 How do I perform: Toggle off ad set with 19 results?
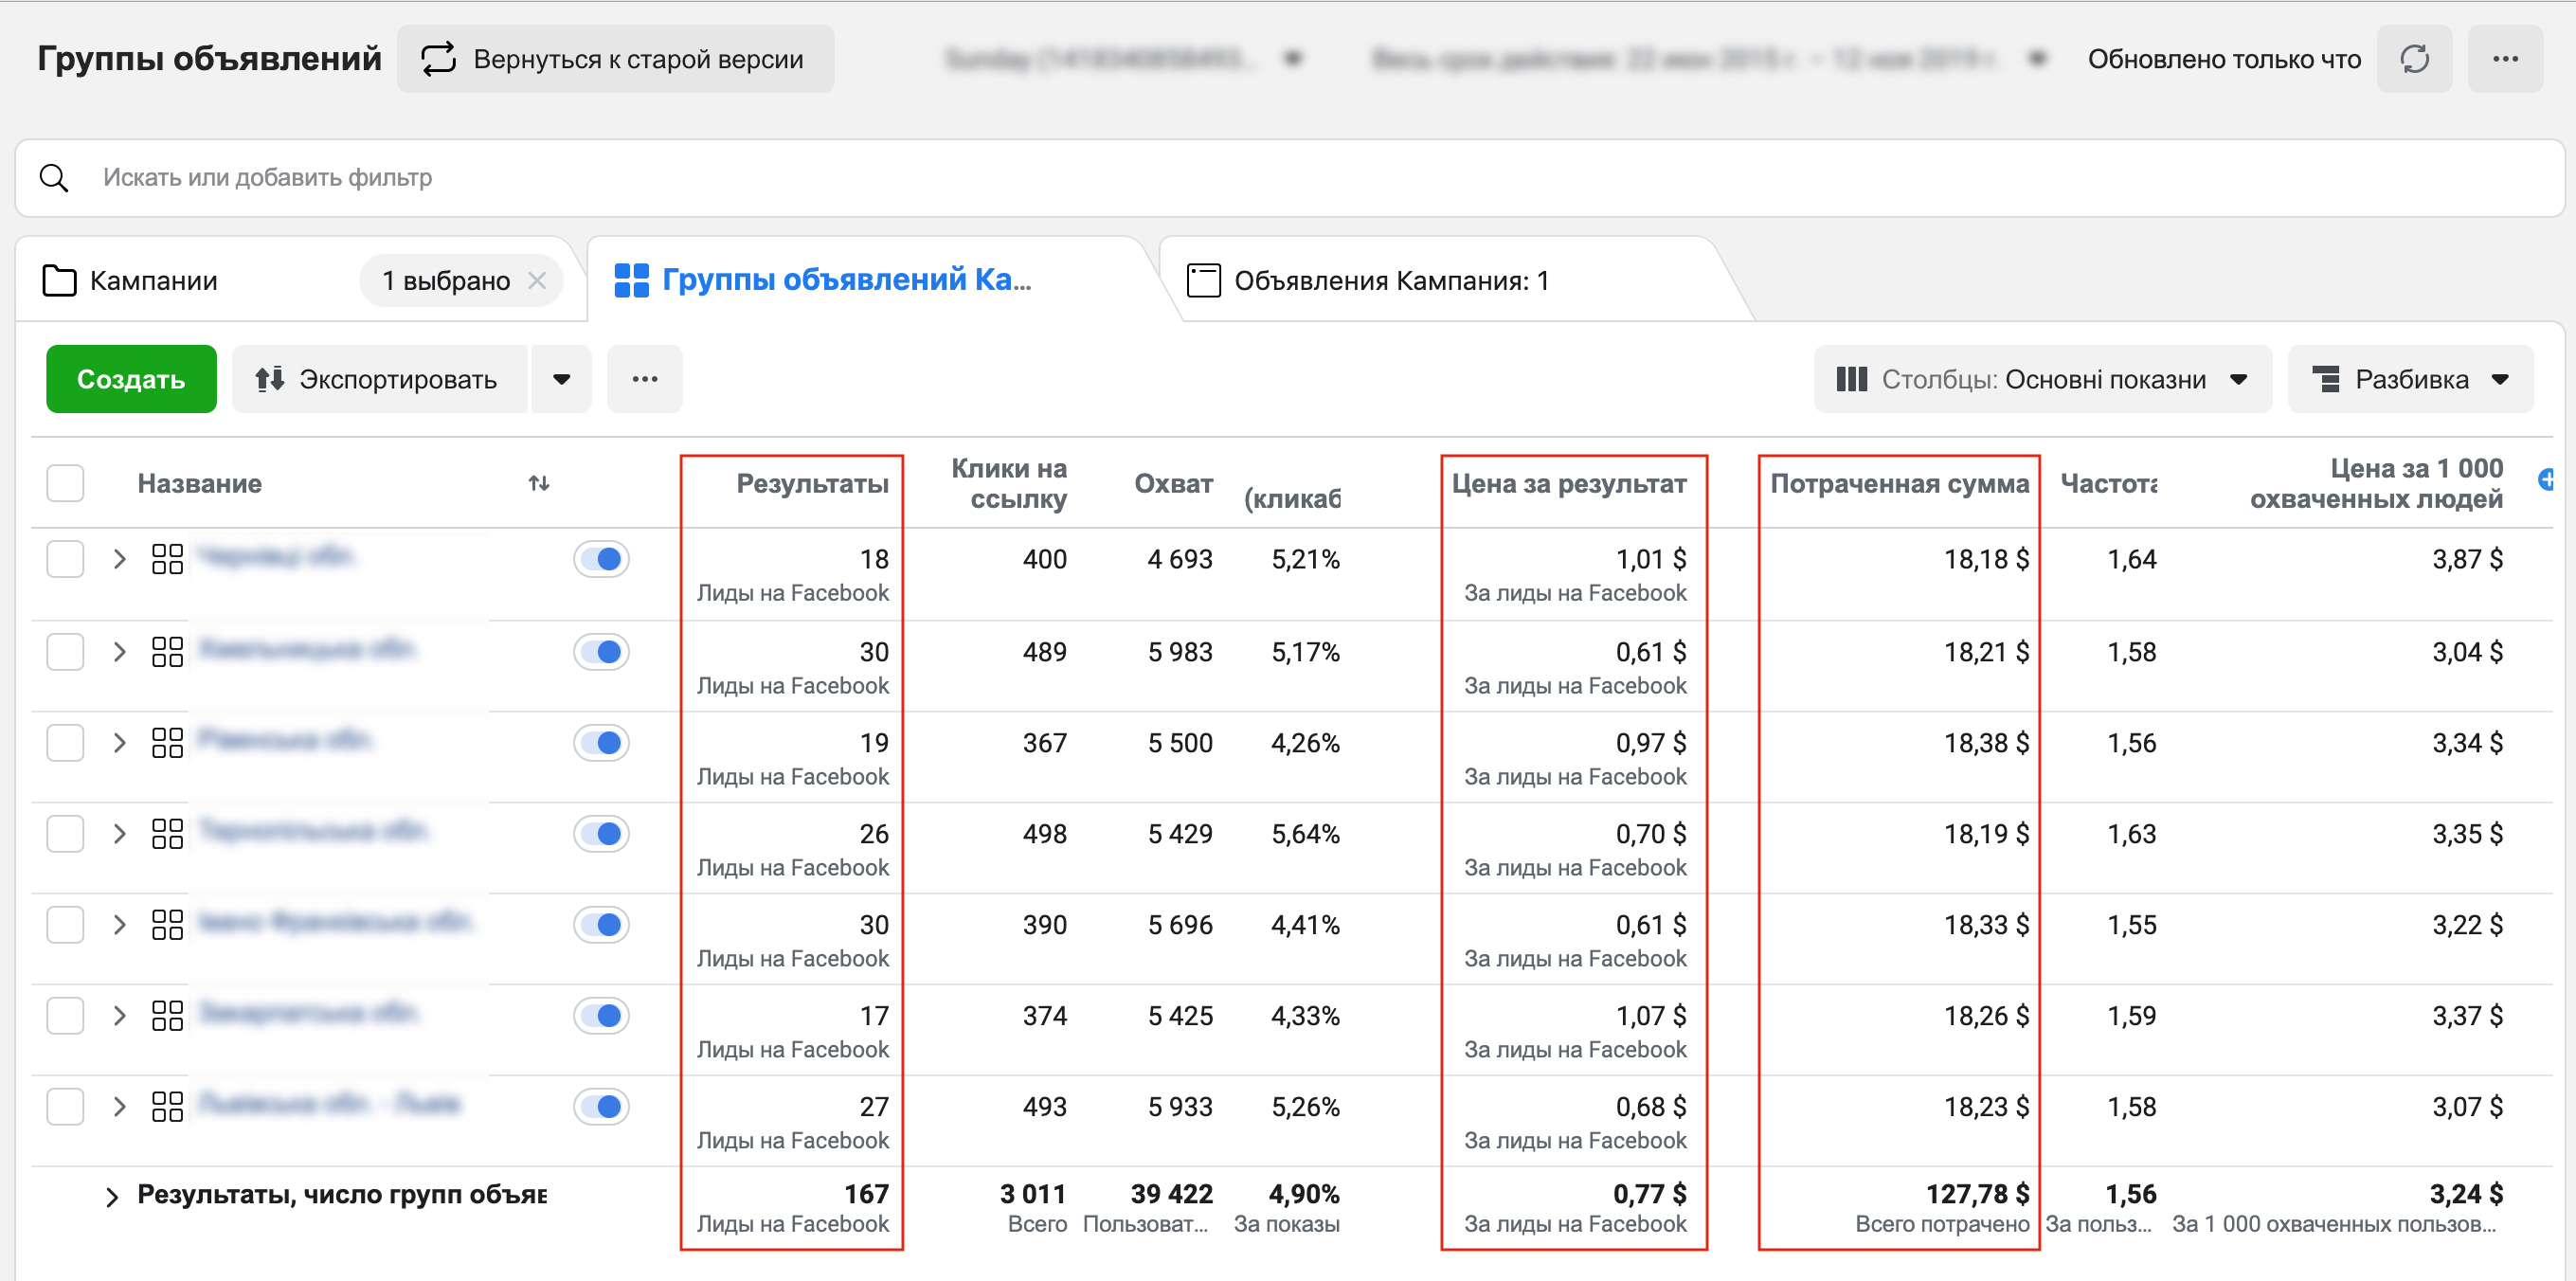pyautogui.click(x=601, y=743)
